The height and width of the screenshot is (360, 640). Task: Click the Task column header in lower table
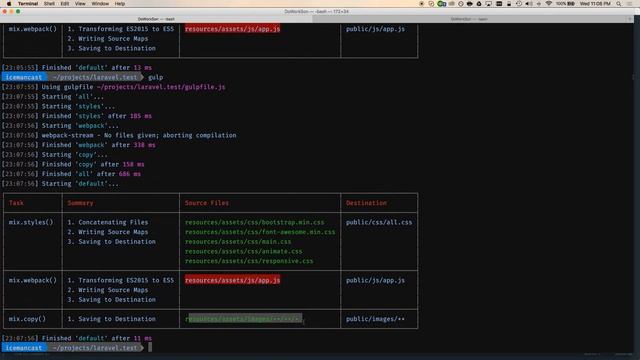coord(16,203)
